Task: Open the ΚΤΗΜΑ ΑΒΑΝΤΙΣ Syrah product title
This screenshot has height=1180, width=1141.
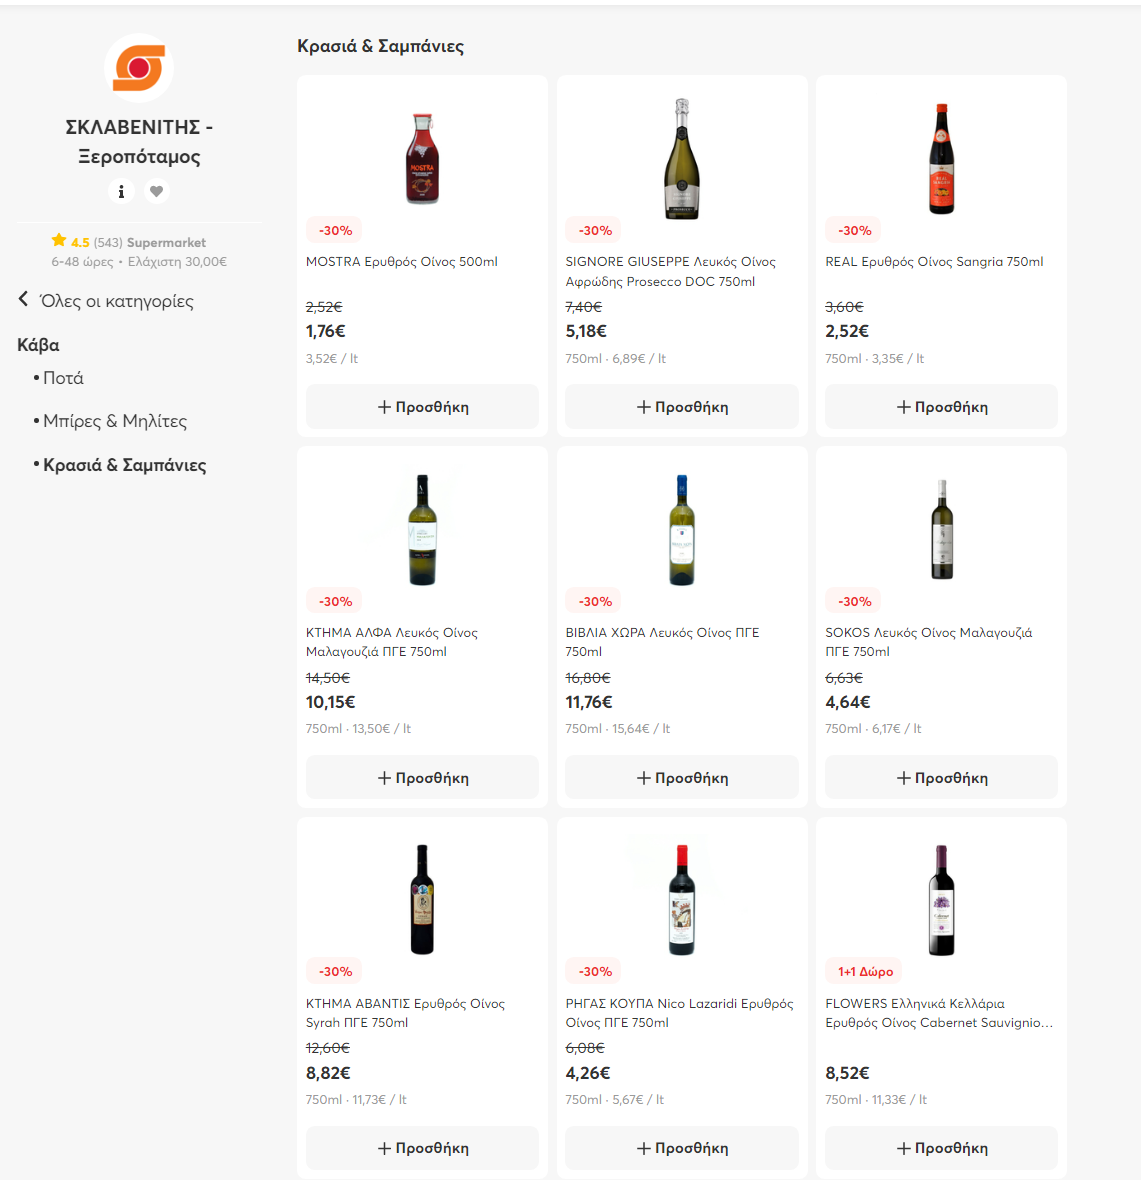Action: (405, 1013)
